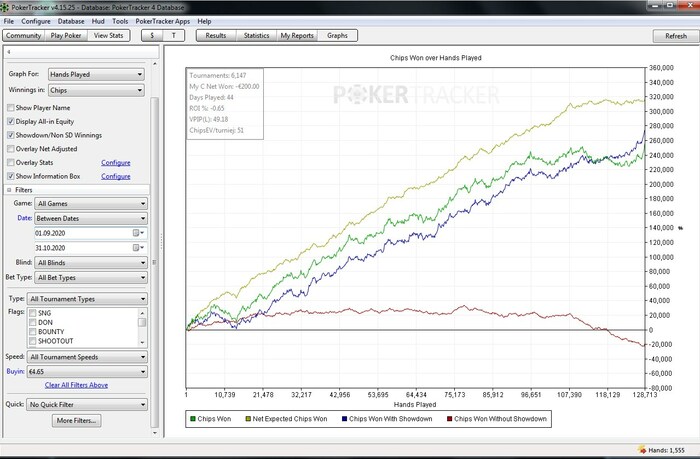Click Clear All Filters Above link
700x459 pixels.
76,385
